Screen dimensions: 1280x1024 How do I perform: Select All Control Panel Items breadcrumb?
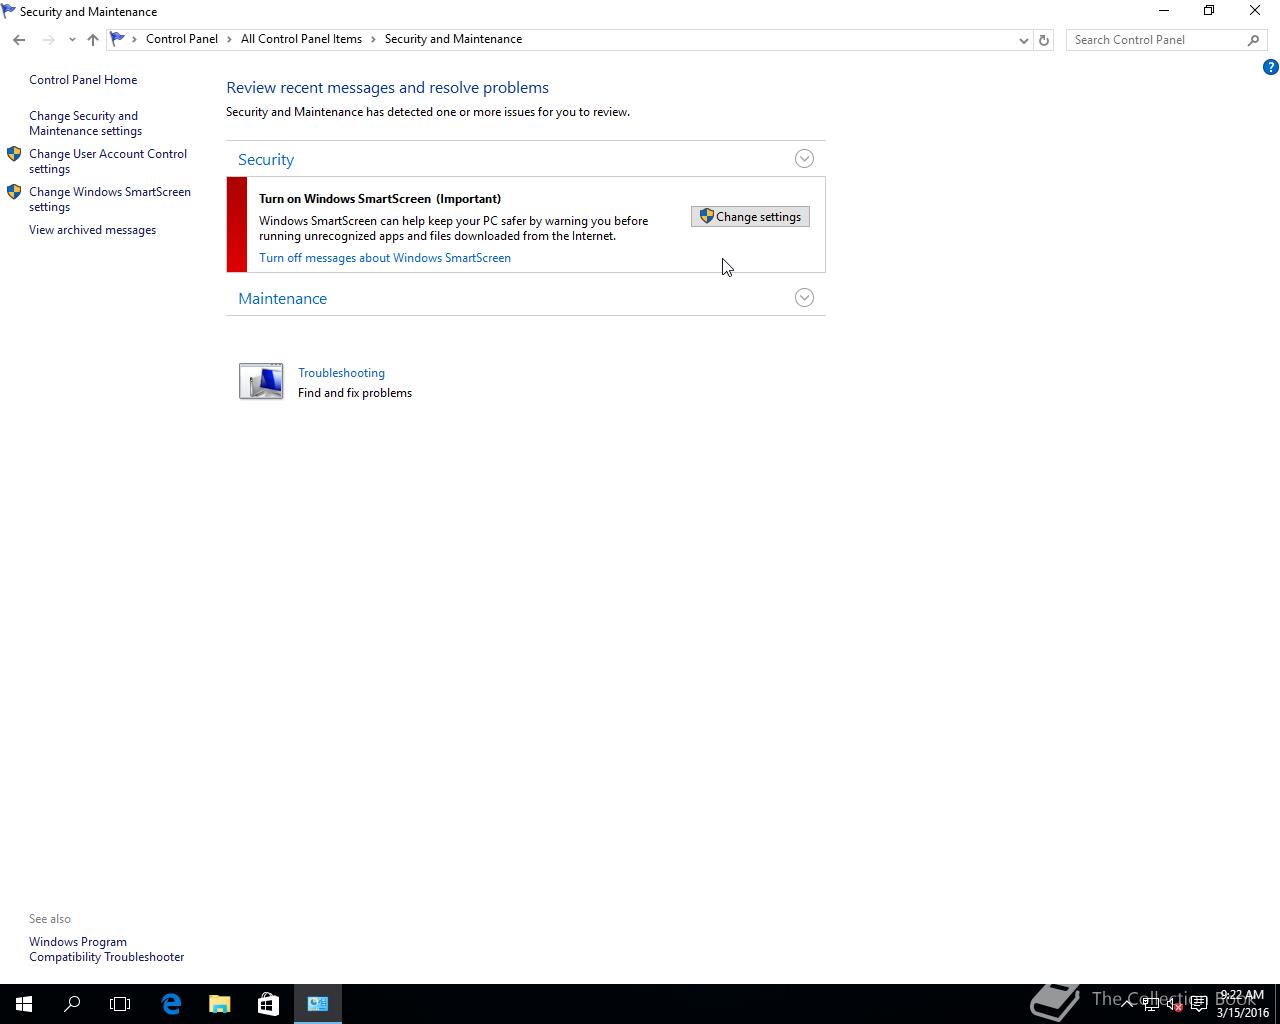click(x=301, y=39)
